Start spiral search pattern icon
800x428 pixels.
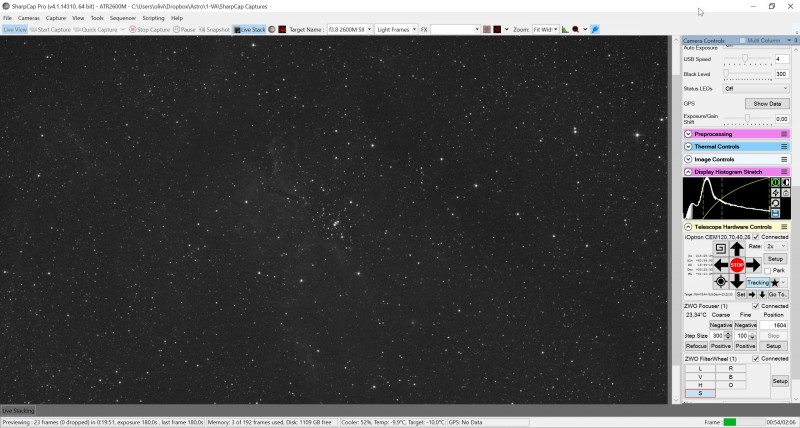[x=720, y=248]
